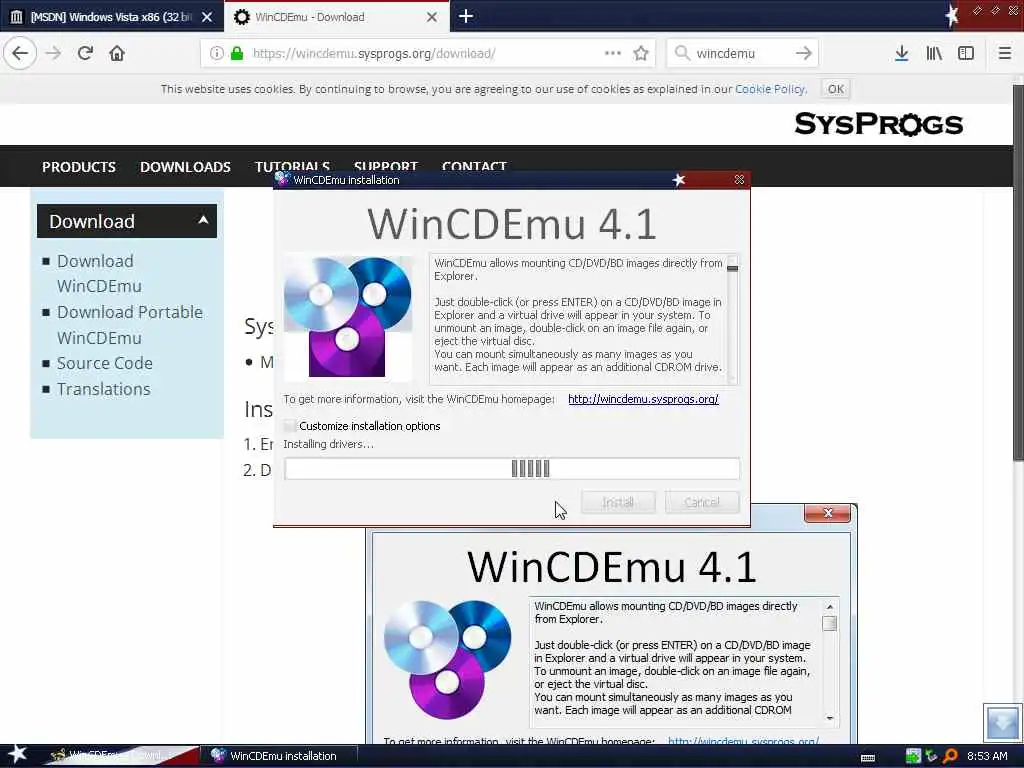Open Download Portable WinCDEmu sidebar link

click(129, 325)
